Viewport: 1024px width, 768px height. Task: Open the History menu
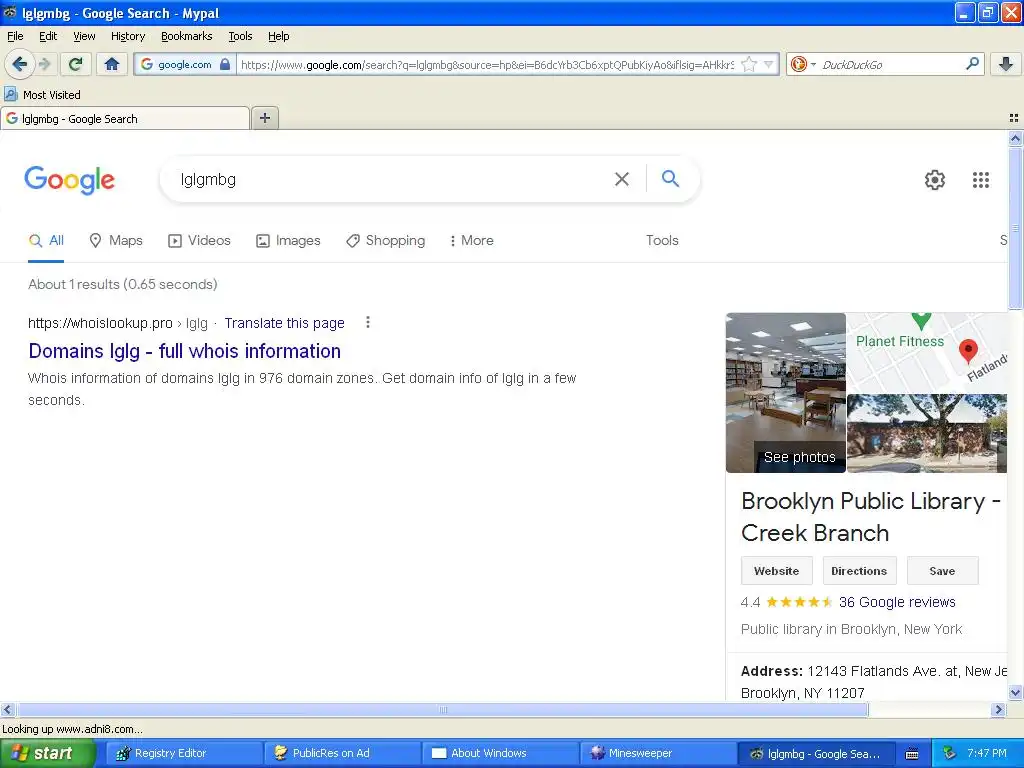(127, 36)
